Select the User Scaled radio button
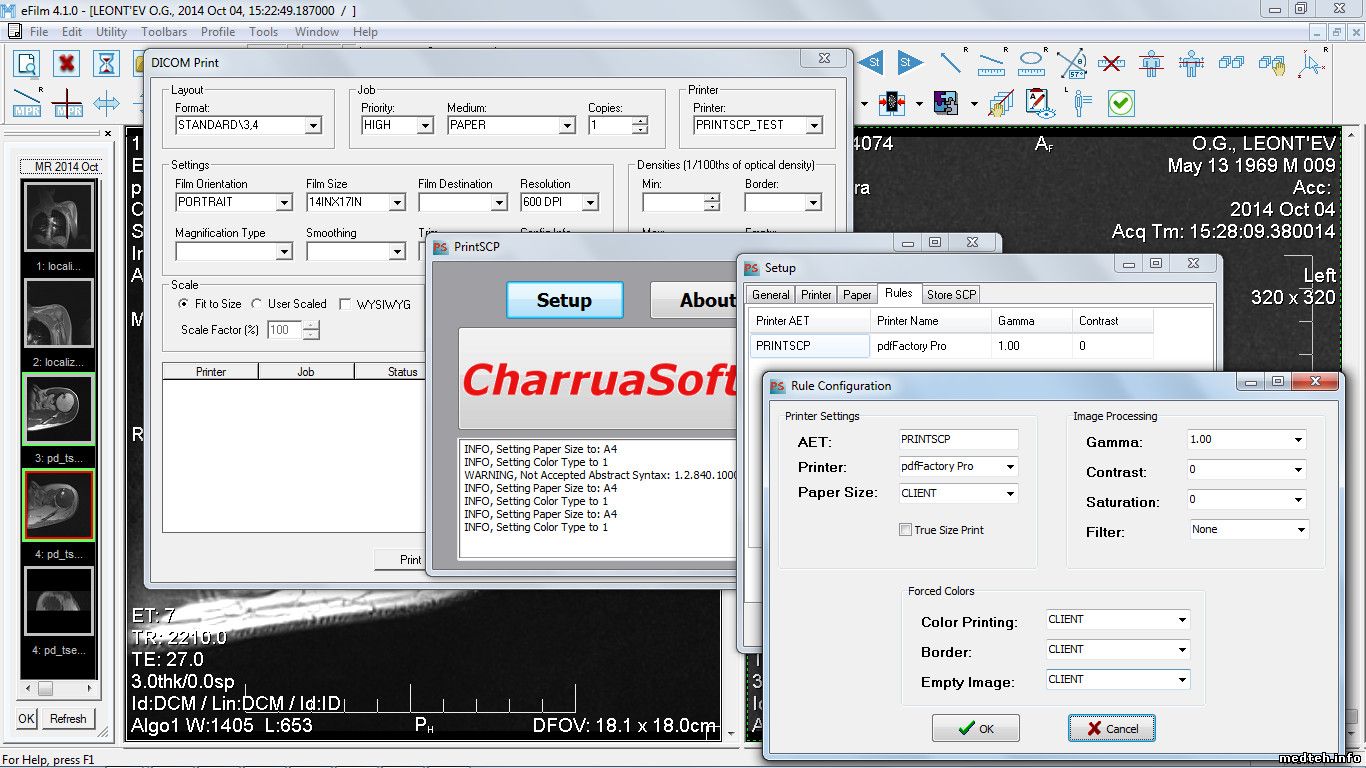The width and height of the screenshot is (1366, 768). (x=257, y=304)
